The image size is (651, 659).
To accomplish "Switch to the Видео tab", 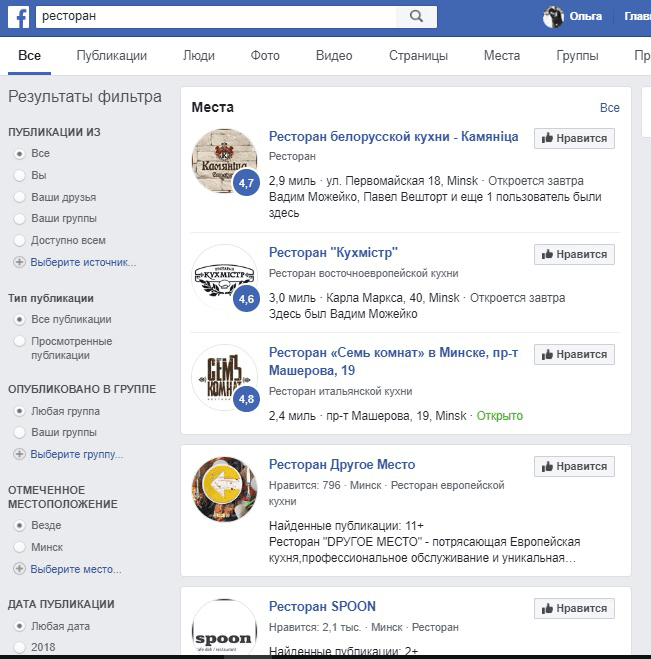I will tap(334, 55).
